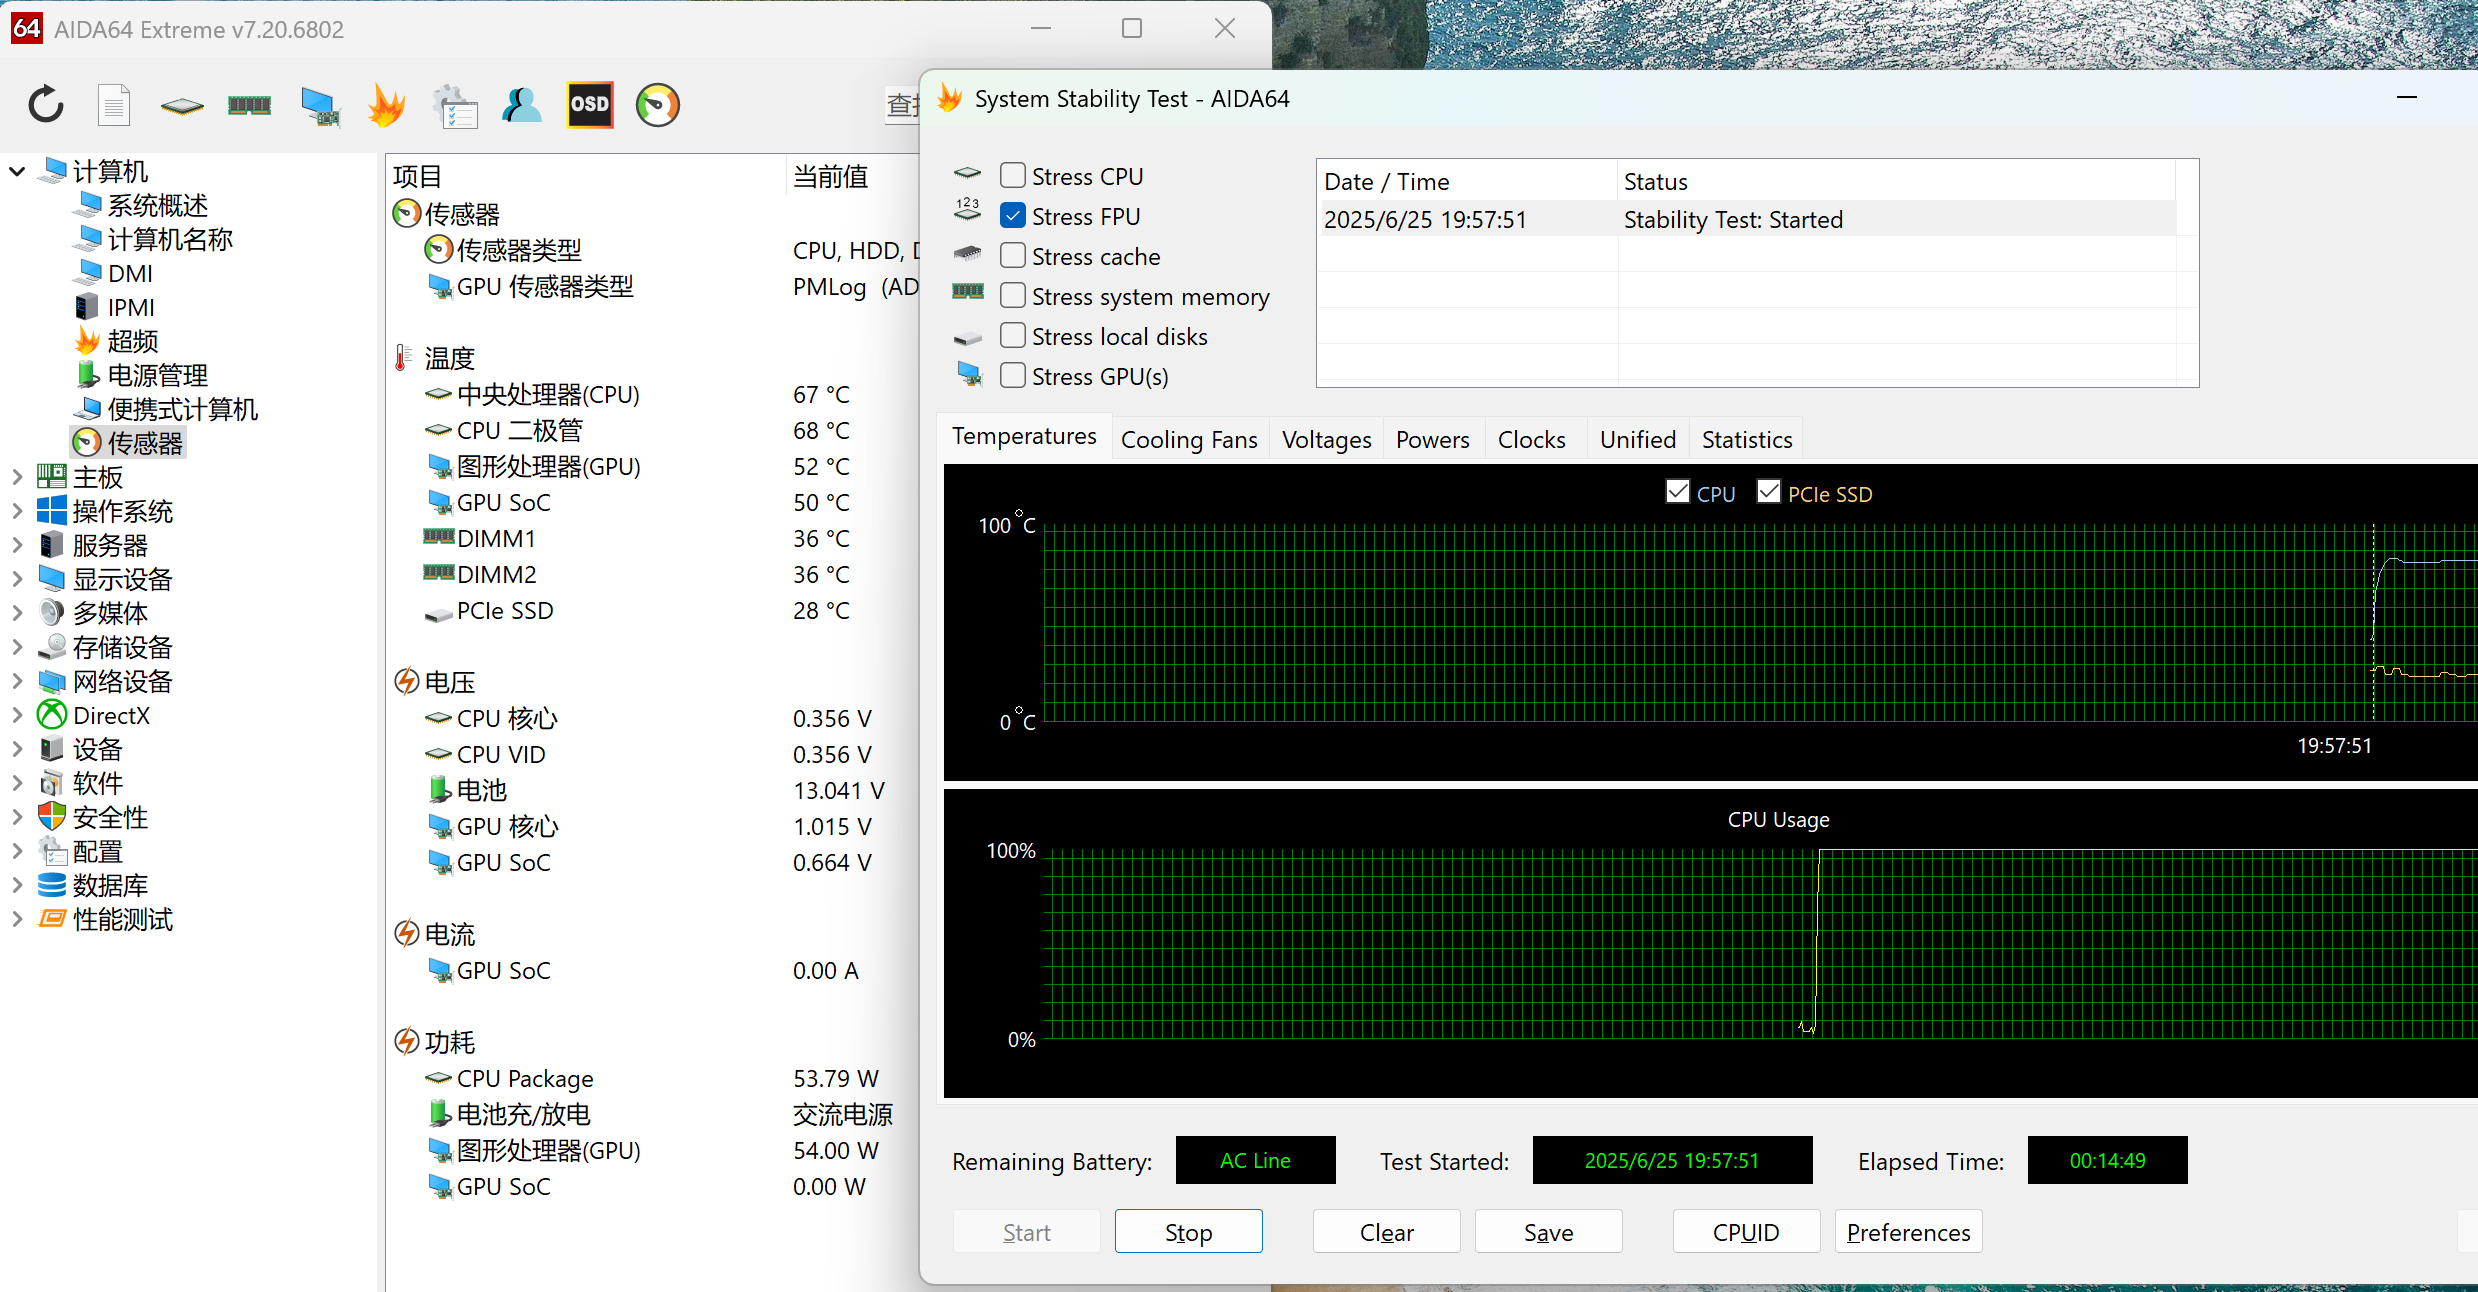Select the DMI tree item
Image resolution: width=2478 pixels, height=1292 pixels.
click(130, 273)
